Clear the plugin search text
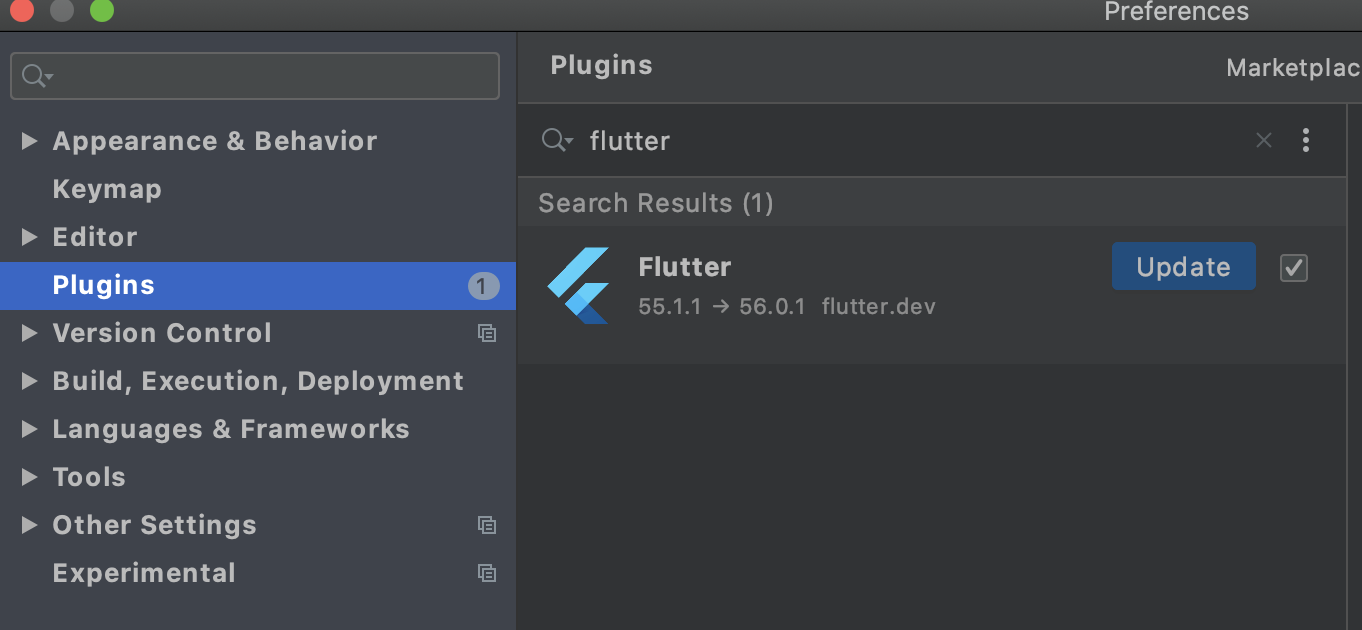 click(x=1264, y=141)
